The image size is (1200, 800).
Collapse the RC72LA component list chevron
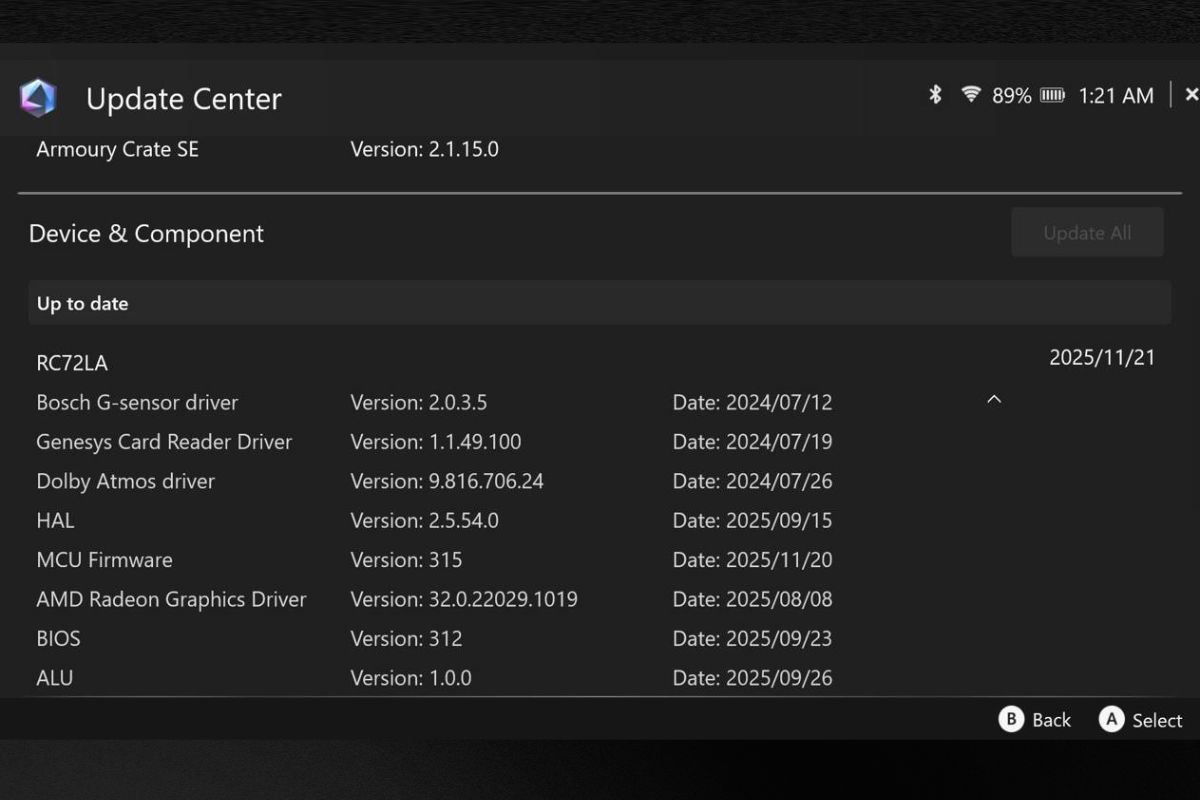[994, 400]
